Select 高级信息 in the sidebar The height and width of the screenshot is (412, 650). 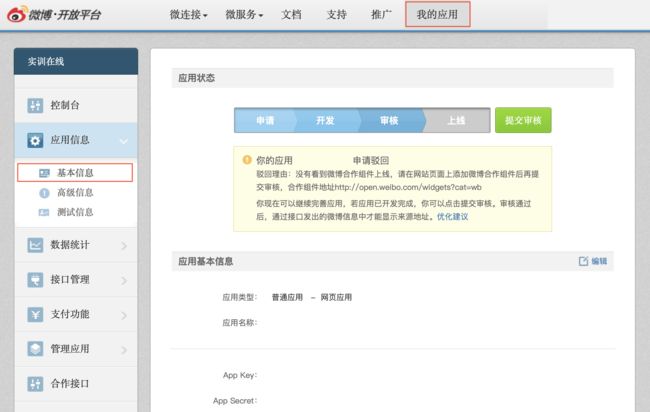75,193
